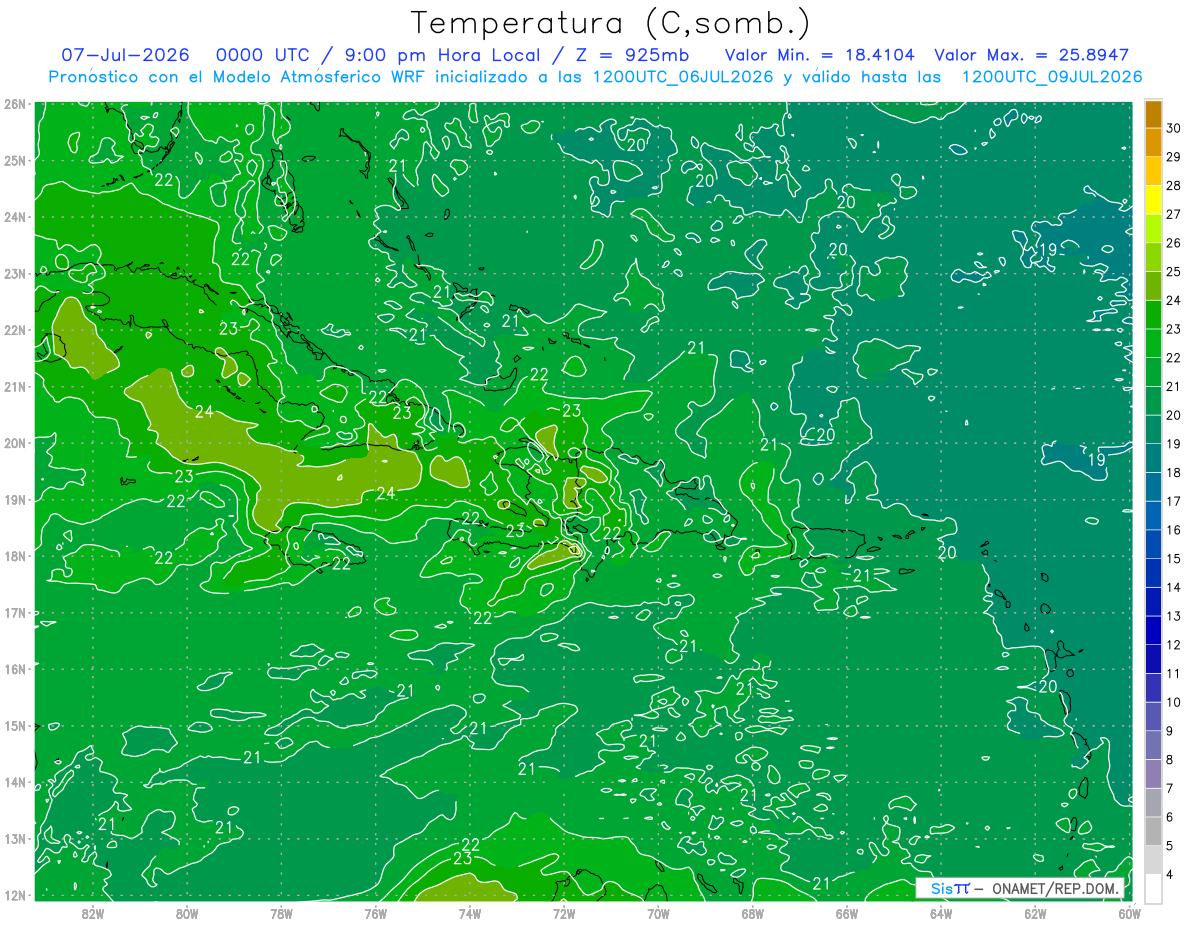The image size is (1200, 927).
Task: Click the color bar value '10'
Action: pyautogui.click(x=1174, y=702)
